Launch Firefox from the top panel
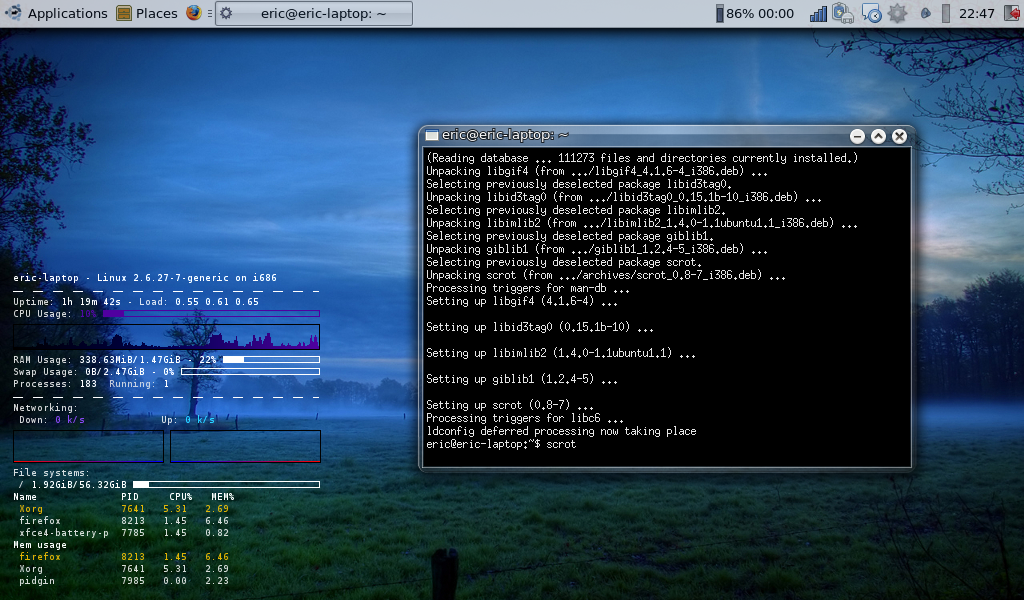Viewport: 1024px width, 600px height. (x=193, y=13)
